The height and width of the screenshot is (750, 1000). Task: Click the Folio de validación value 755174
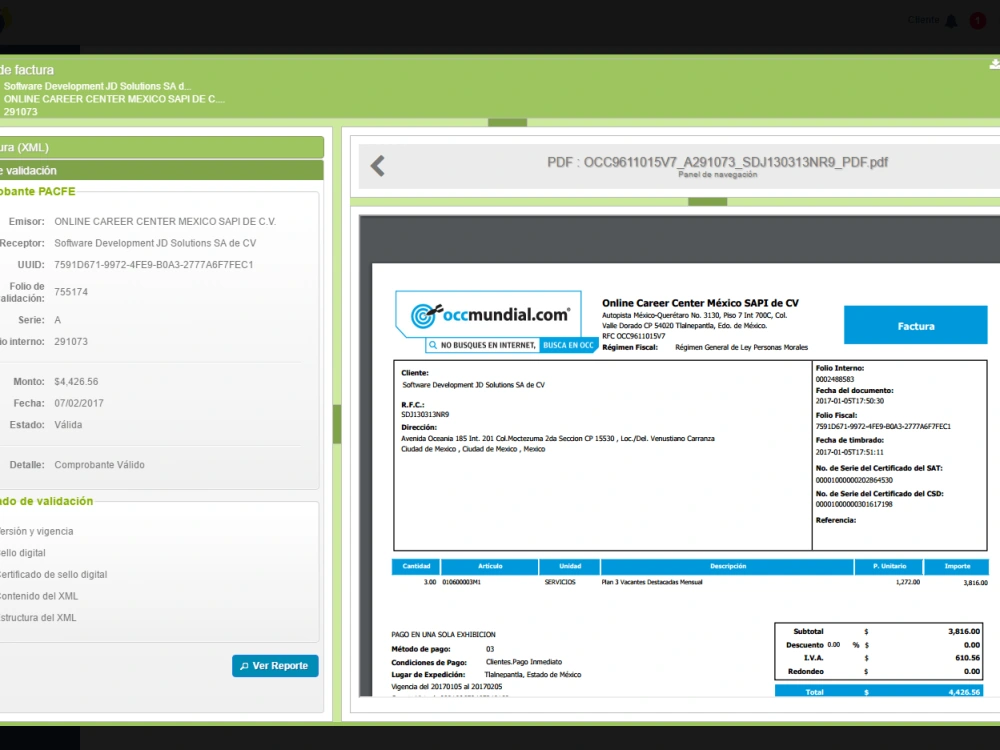coord(71,292)
